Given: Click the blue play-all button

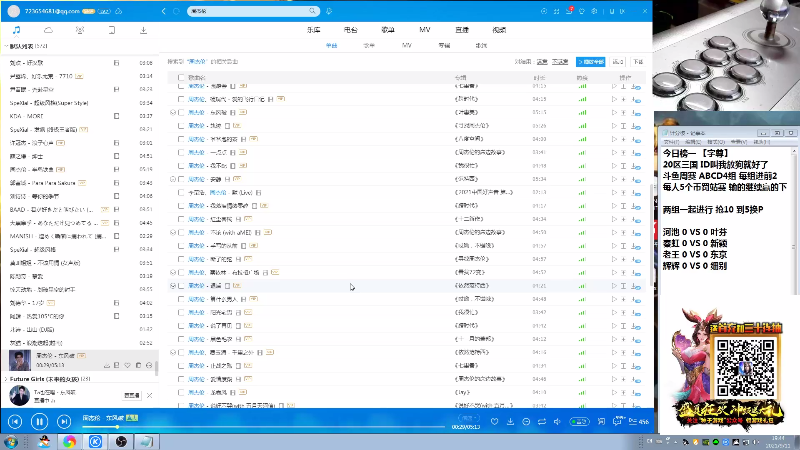Looking at the screenshot, I should pyautogui.click(x=590, y=62).
